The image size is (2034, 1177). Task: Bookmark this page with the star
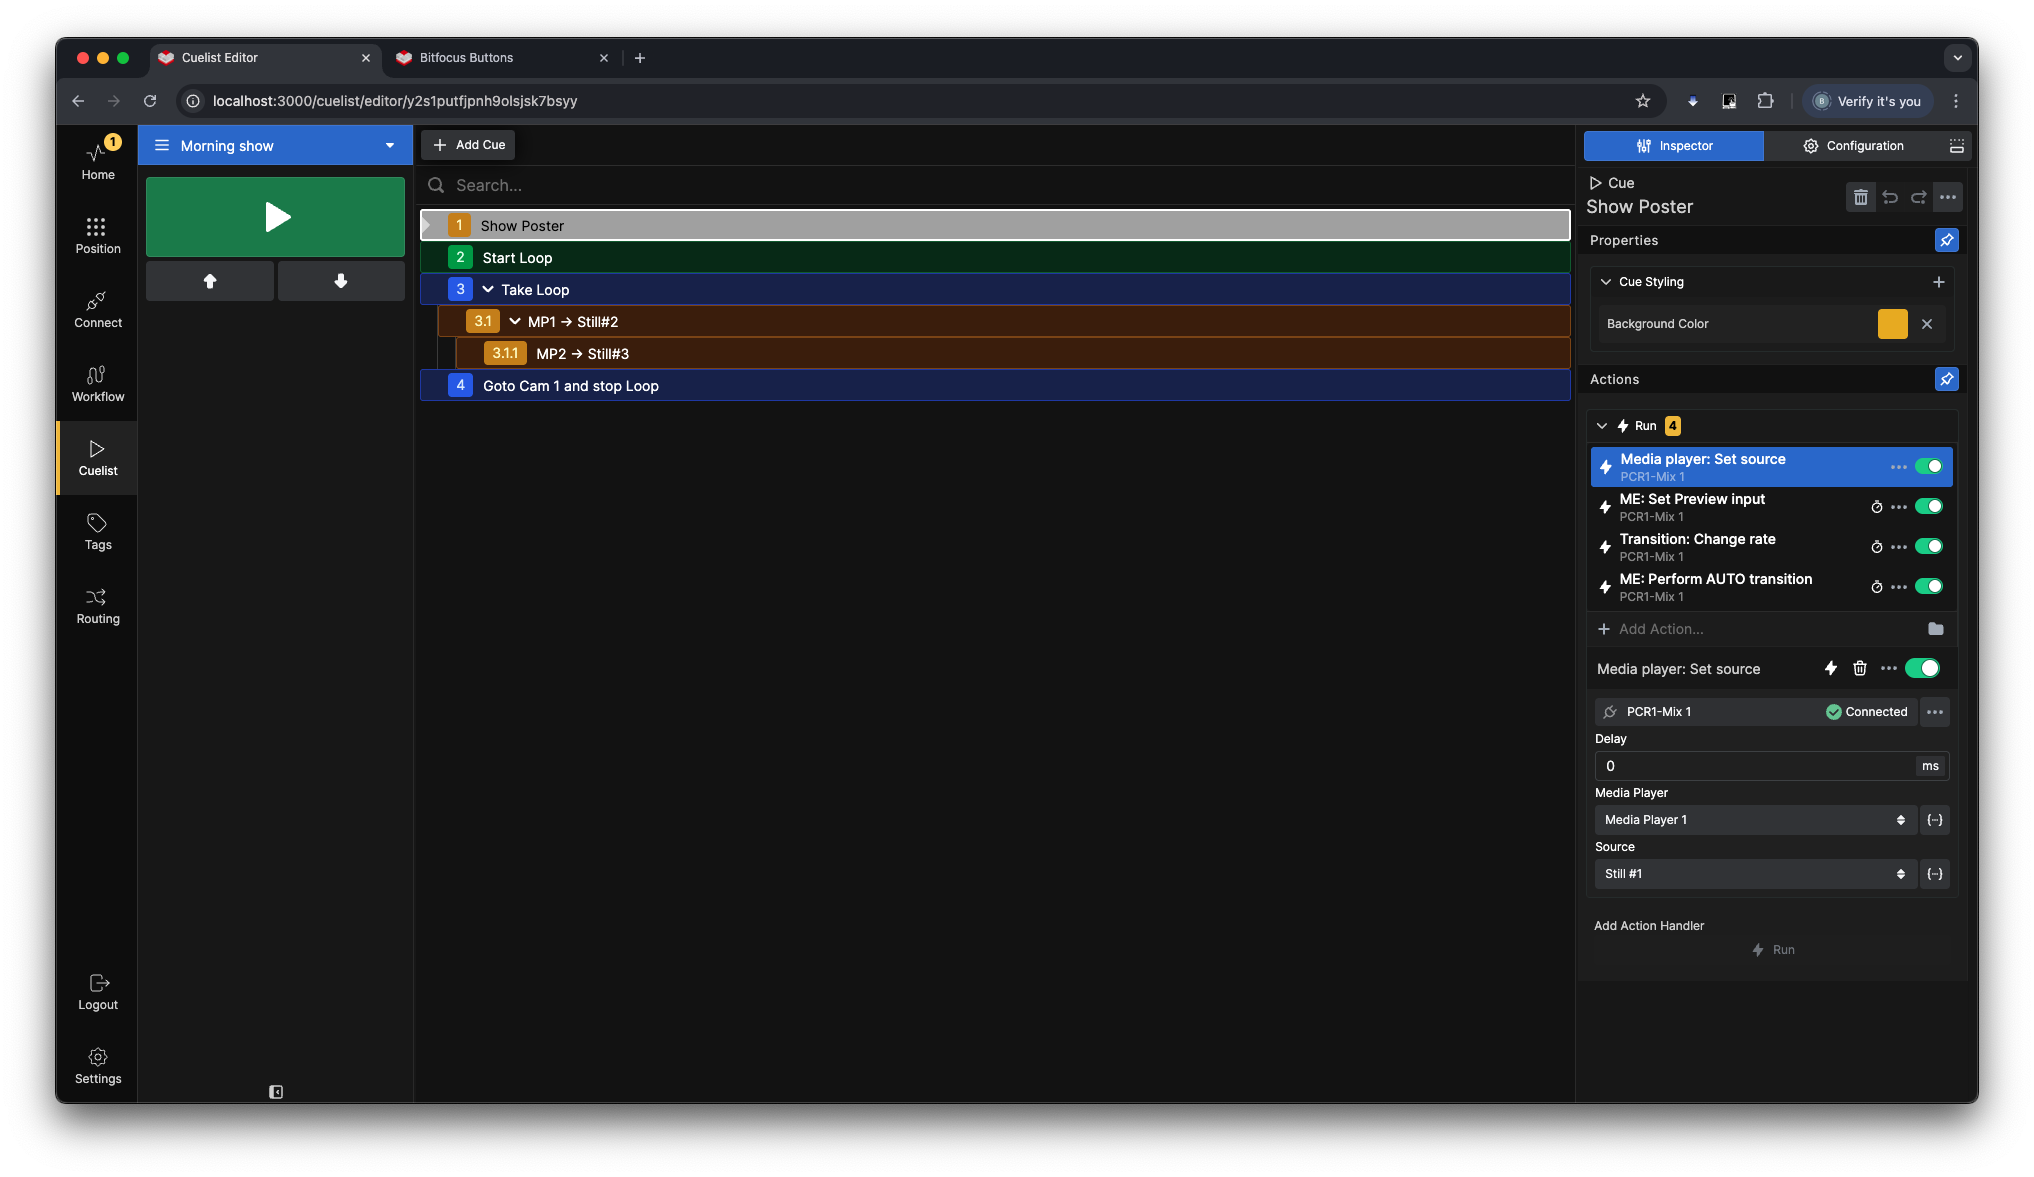[1642, 101]
